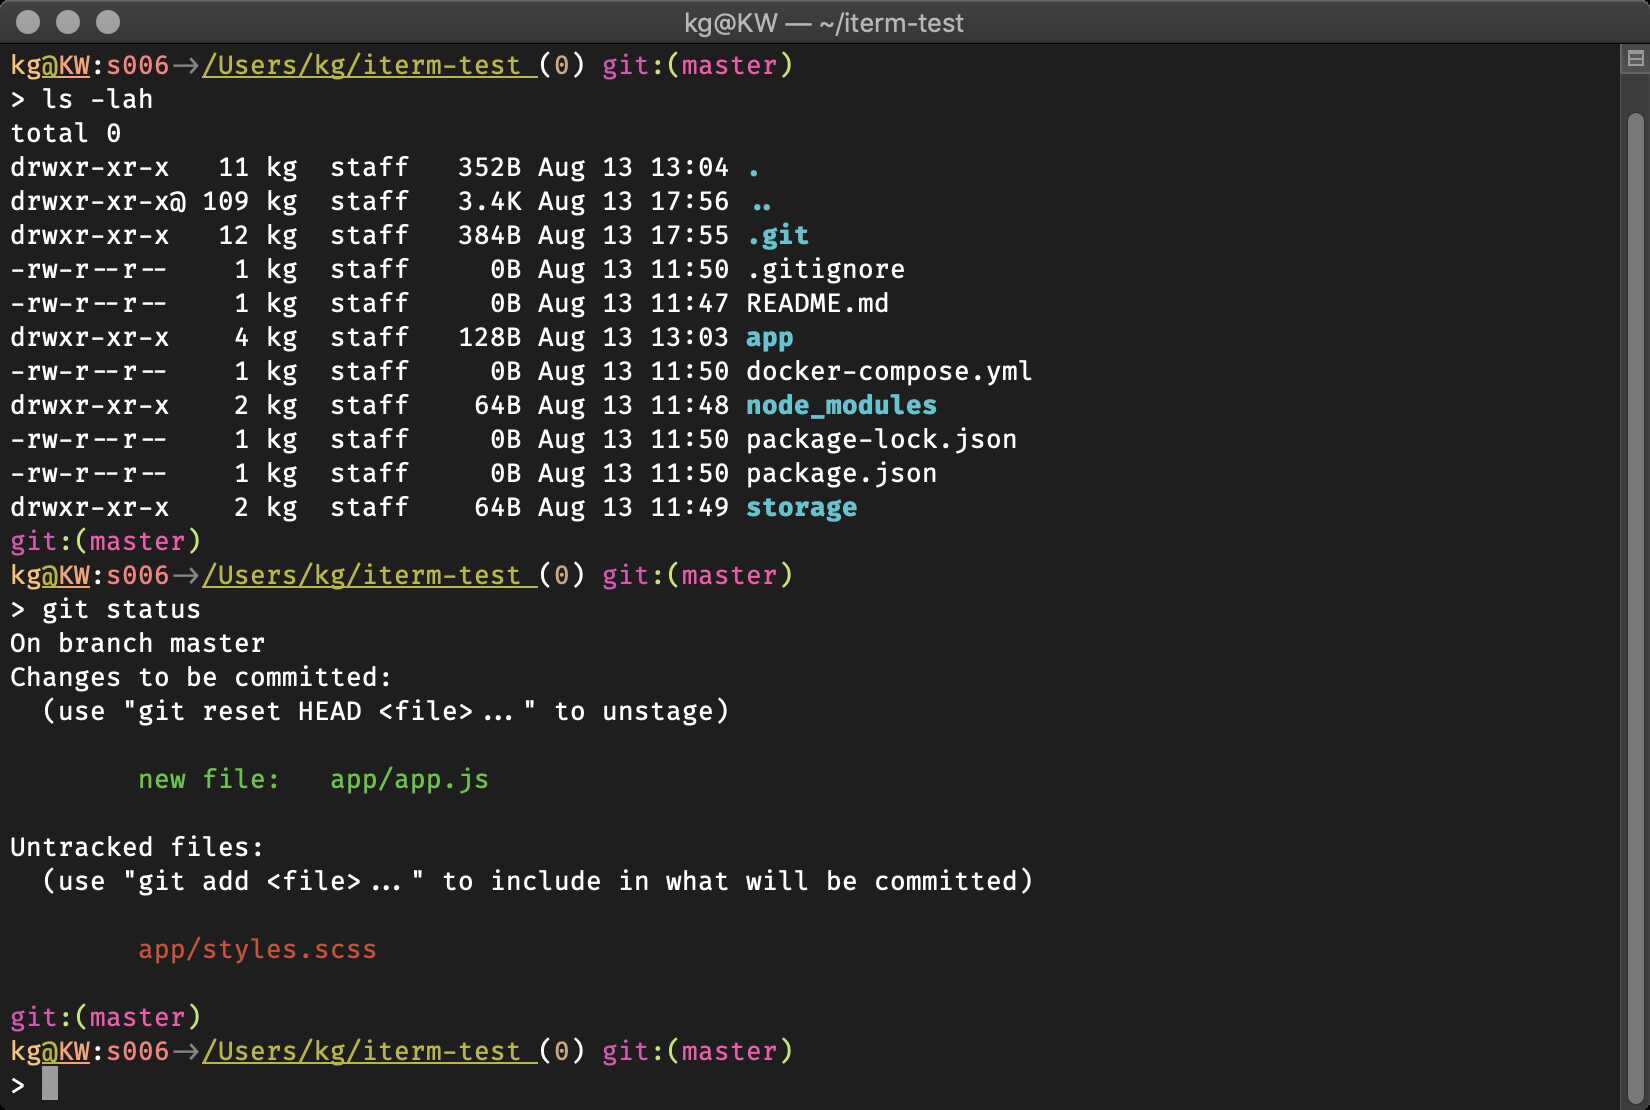Click the green 'new file:' label
Screen dimensions: 1650x1110
pos(210,779)
